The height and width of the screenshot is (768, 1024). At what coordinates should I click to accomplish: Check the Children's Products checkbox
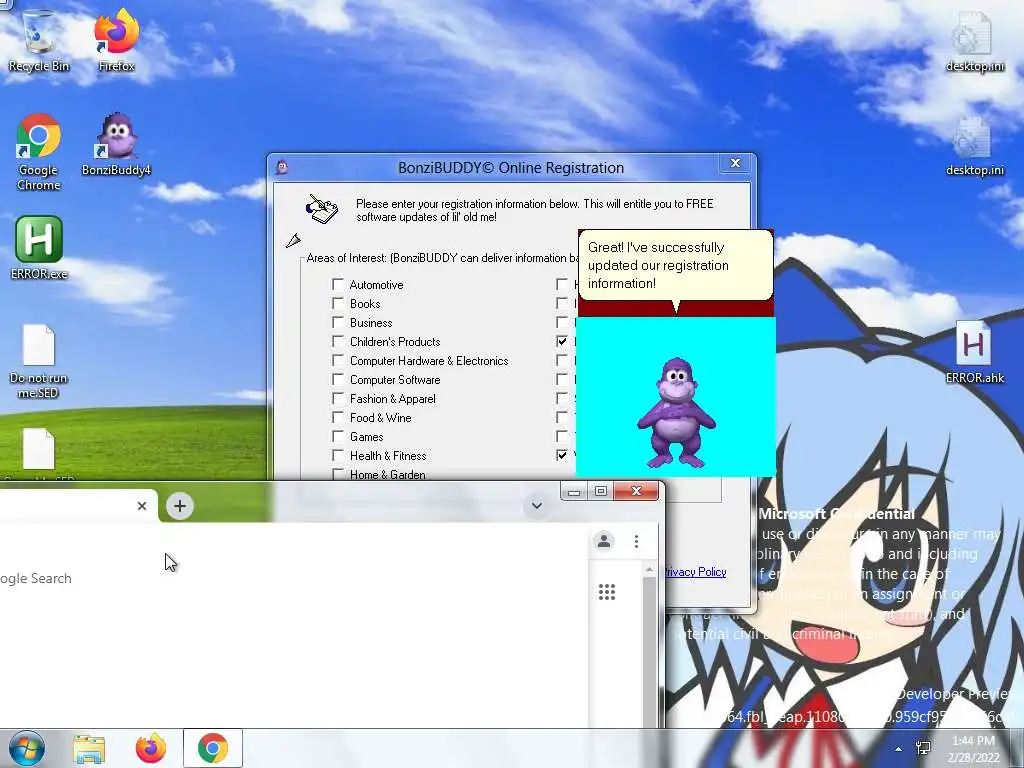tap(338, 341)
